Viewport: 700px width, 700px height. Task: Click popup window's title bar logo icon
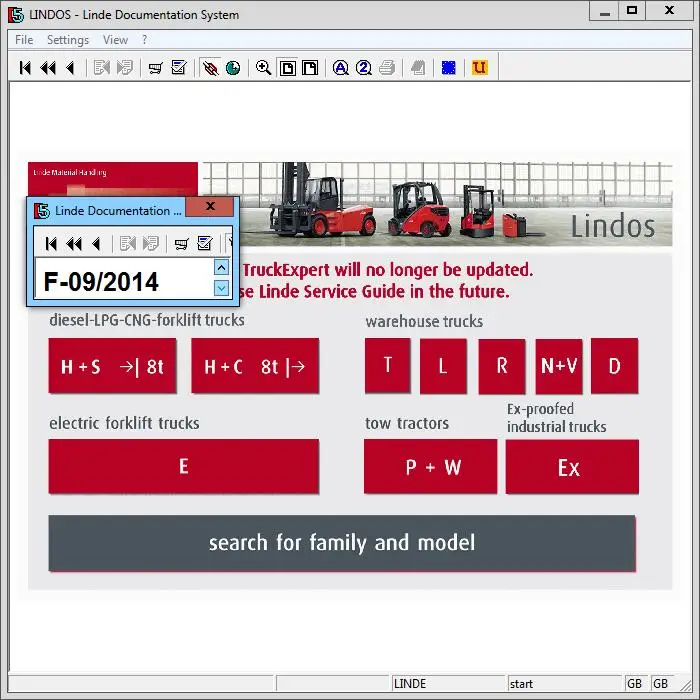click(x=42, y=211)
